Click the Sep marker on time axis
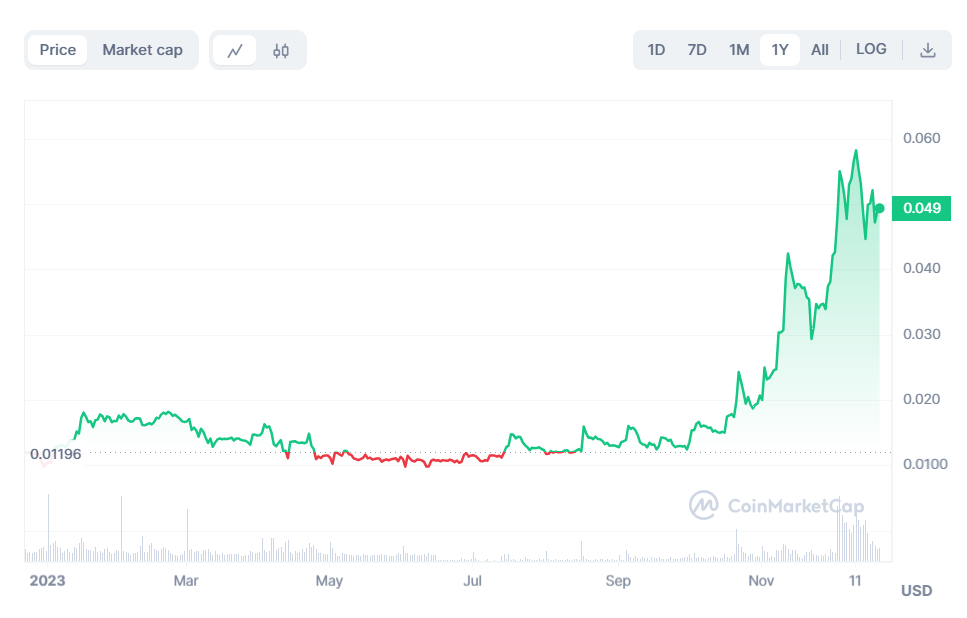This screenshot has height=618, width=967. point(618,580)
